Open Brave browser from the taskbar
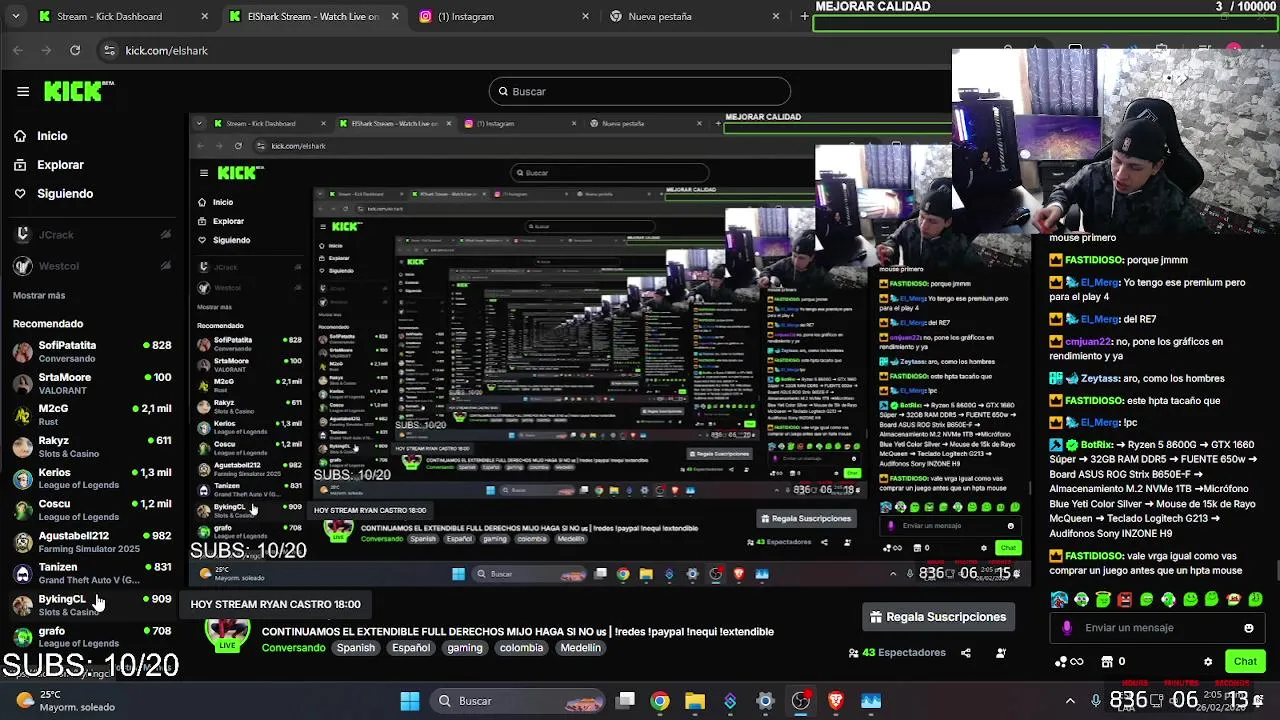The height and width of the screenshot is (720, 1280). click(836, 701)
